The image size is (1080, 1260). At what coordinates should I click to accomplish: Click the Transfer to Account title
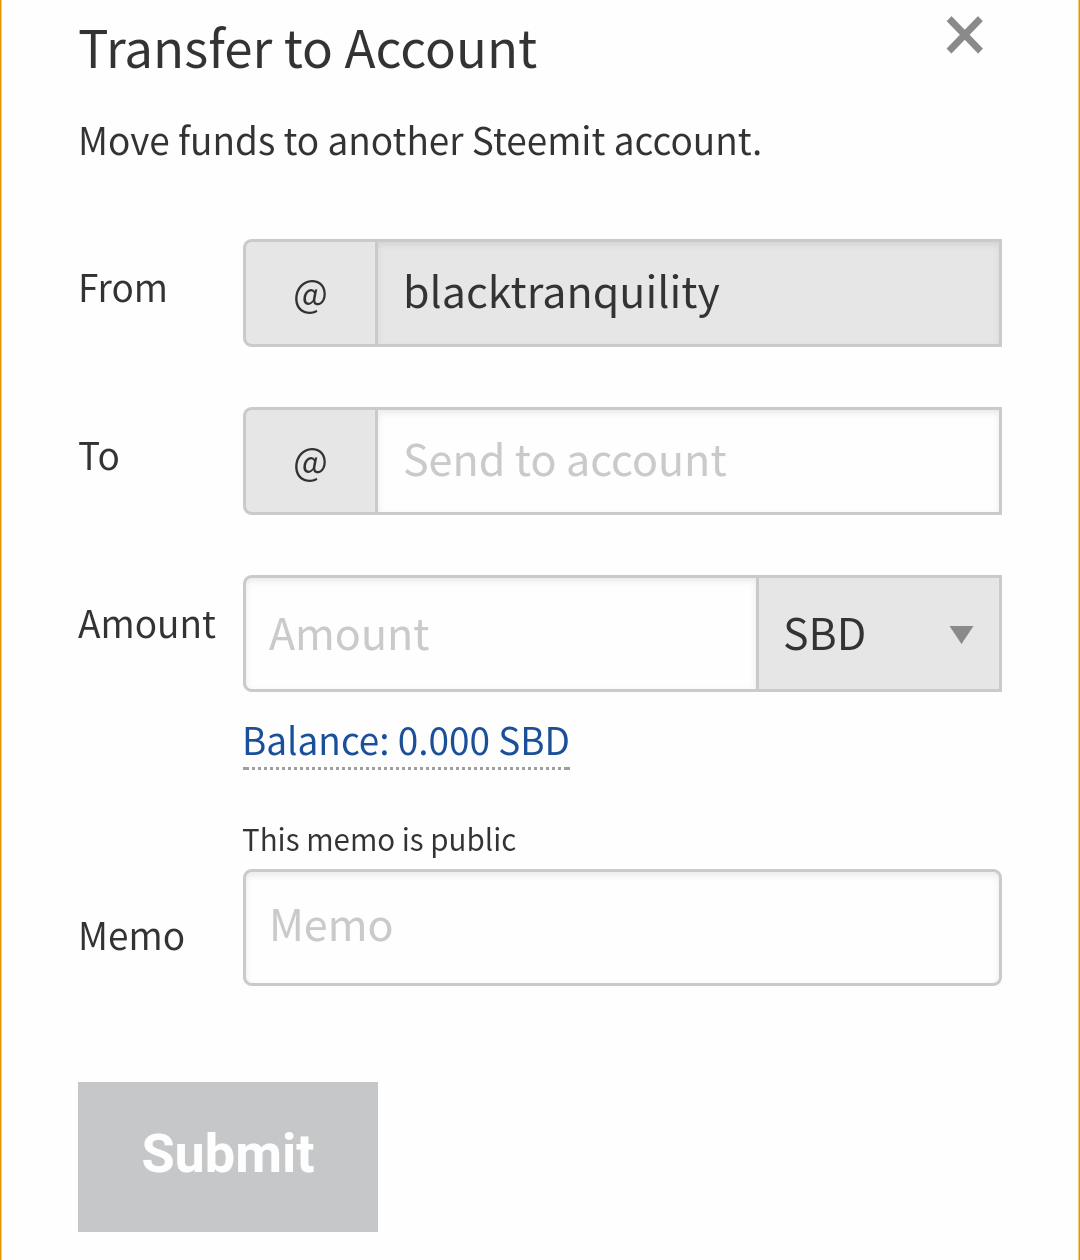(307, 47)
